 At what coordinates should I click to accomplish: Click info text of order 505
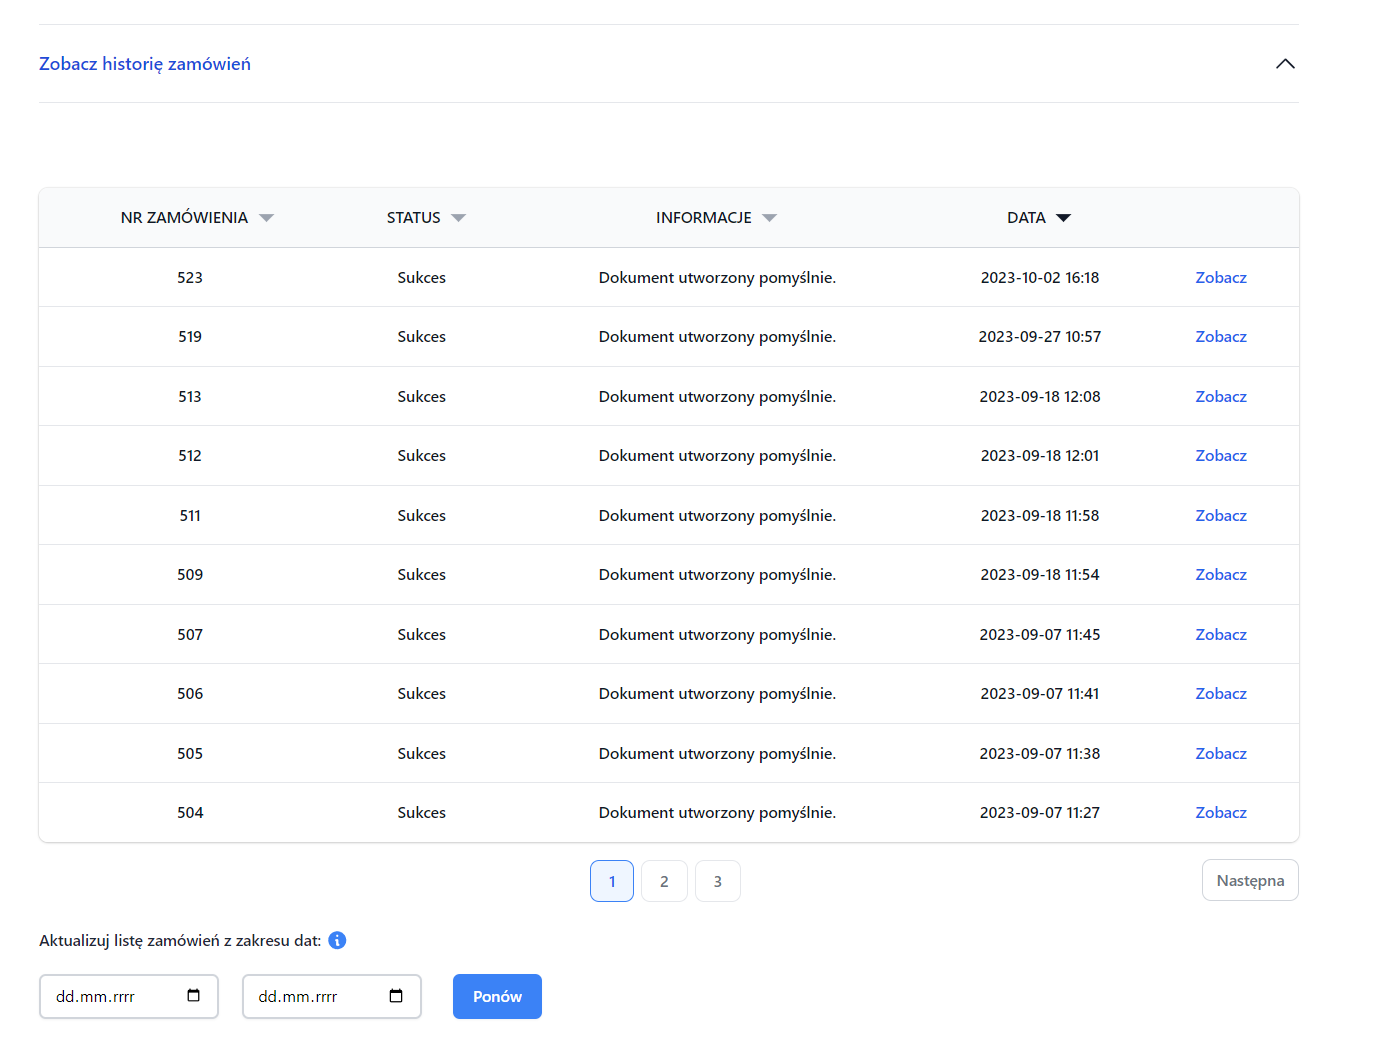(x=717, y=753)
